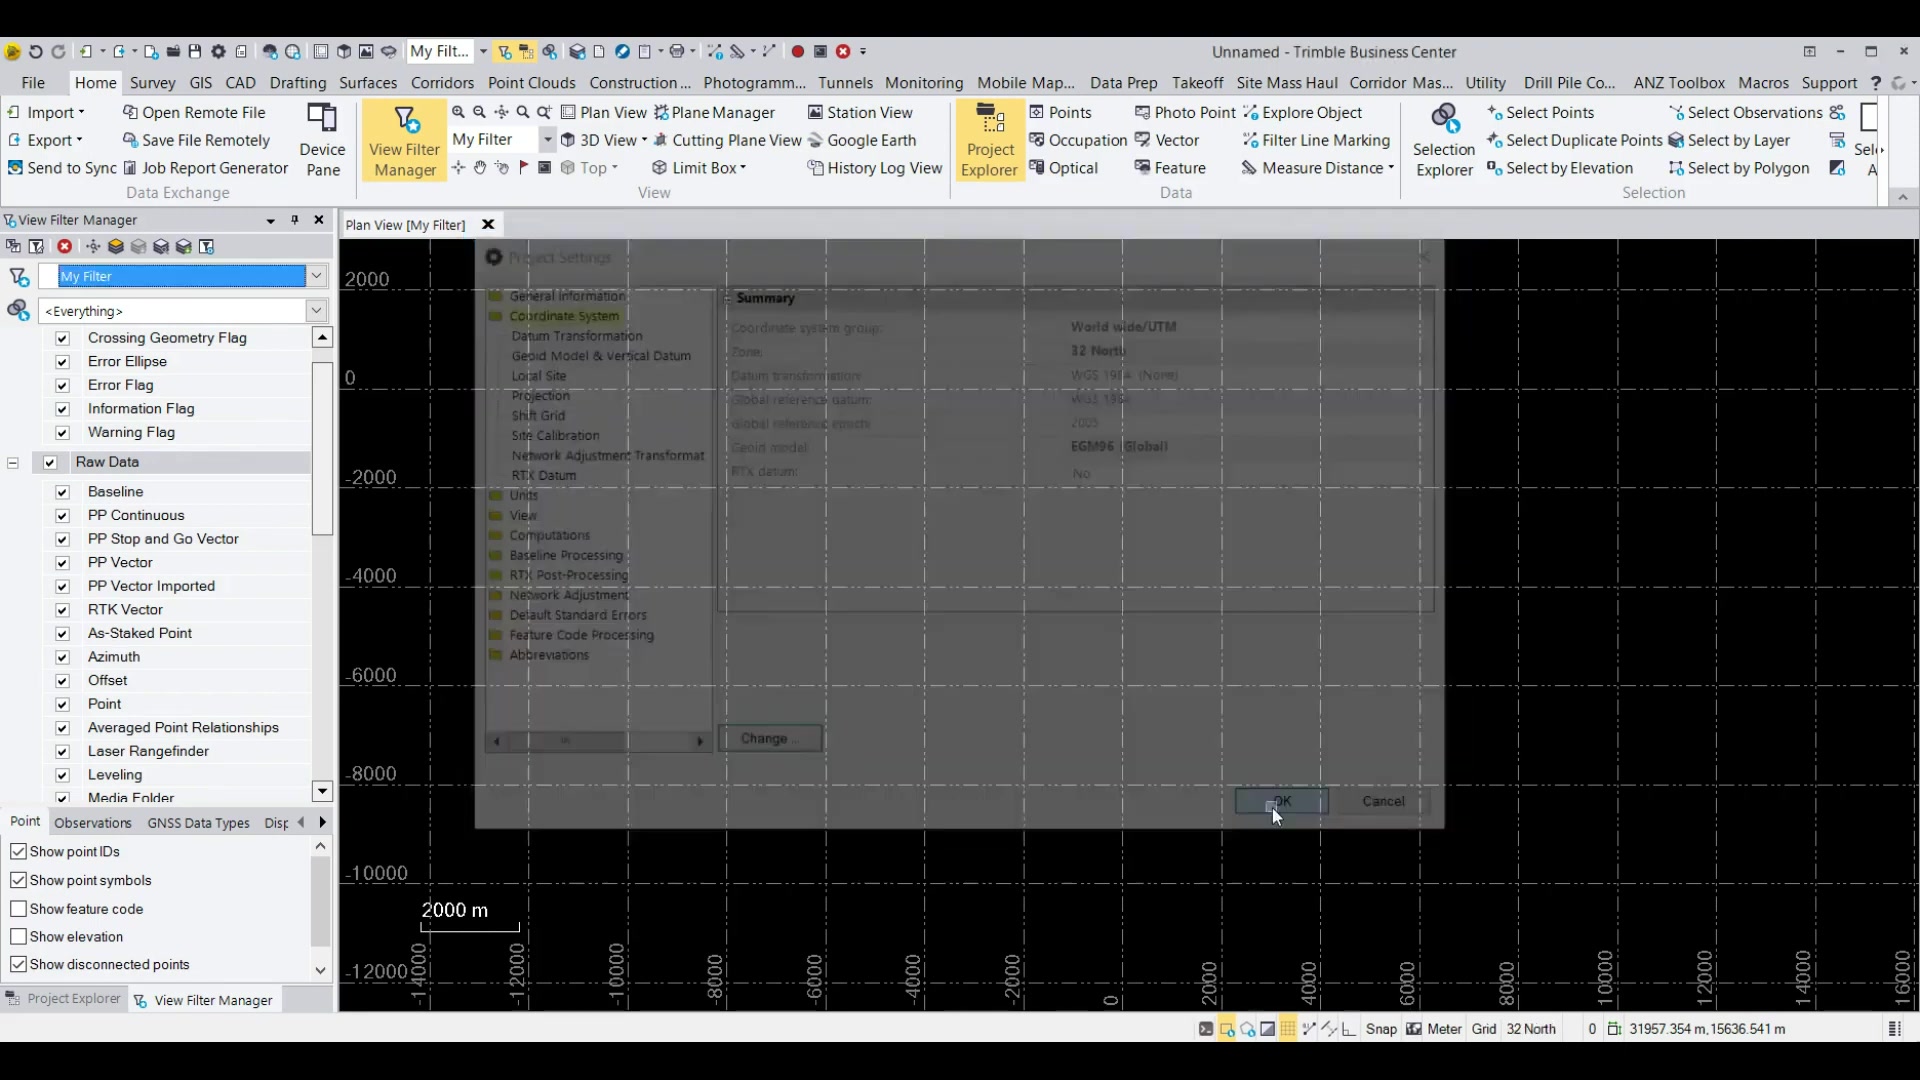Open the File menu
Screen dimensions: 1920x1080
(x=33, y=83)
